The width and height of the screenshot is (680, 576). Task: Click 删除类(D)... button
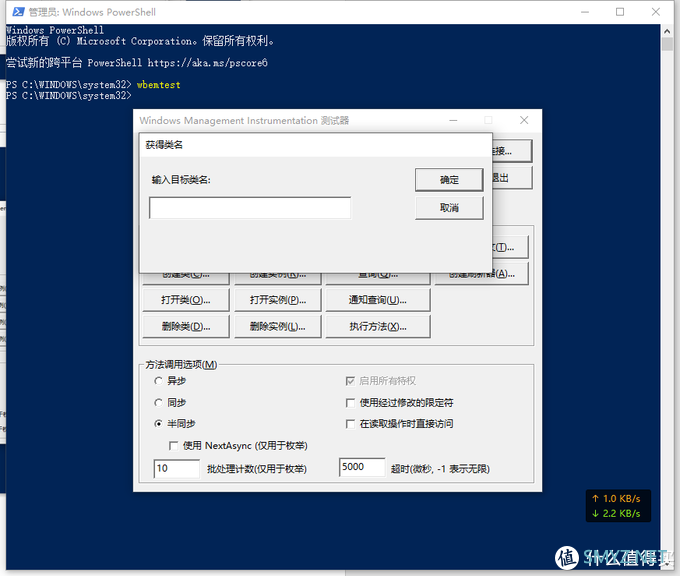coord(186,327)
